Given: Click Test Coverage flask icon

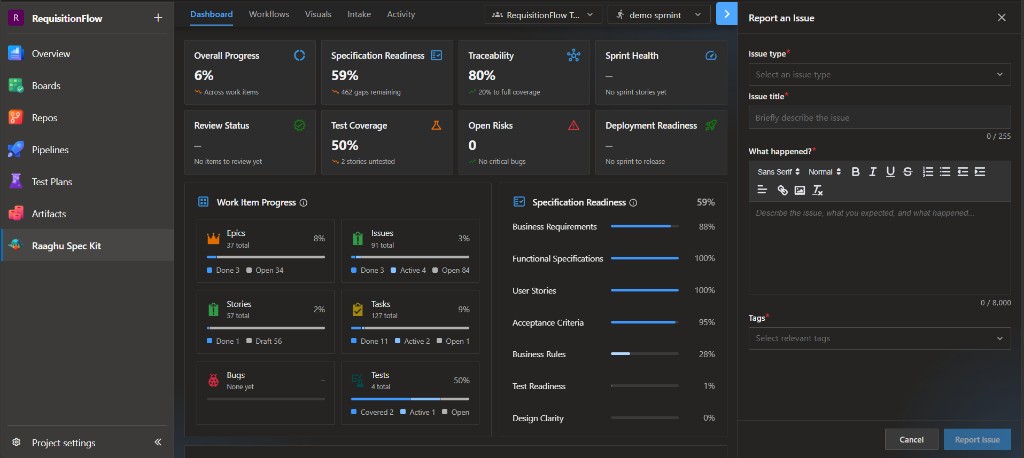Looking at the screenshot, I should pyautogui.click(x=436, y=125).
